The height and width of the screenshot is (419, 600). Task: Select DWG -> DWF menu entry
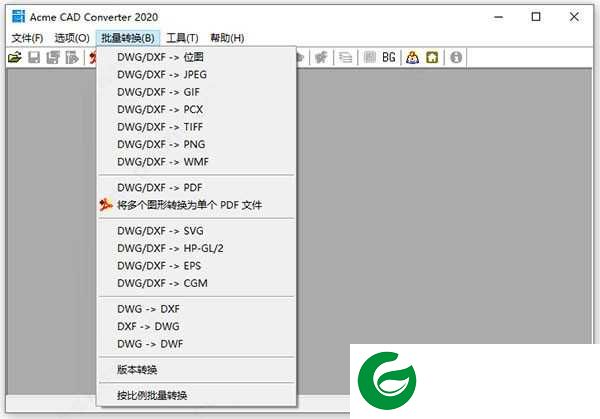[197, 344]
